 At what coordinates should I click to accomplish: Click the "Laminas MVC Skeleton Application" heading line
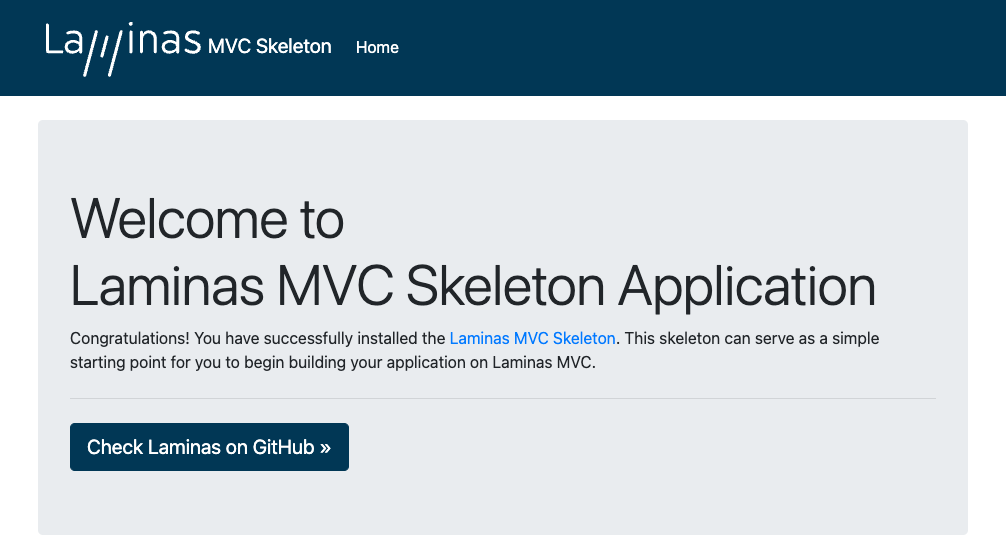click(x=473, y=287)
